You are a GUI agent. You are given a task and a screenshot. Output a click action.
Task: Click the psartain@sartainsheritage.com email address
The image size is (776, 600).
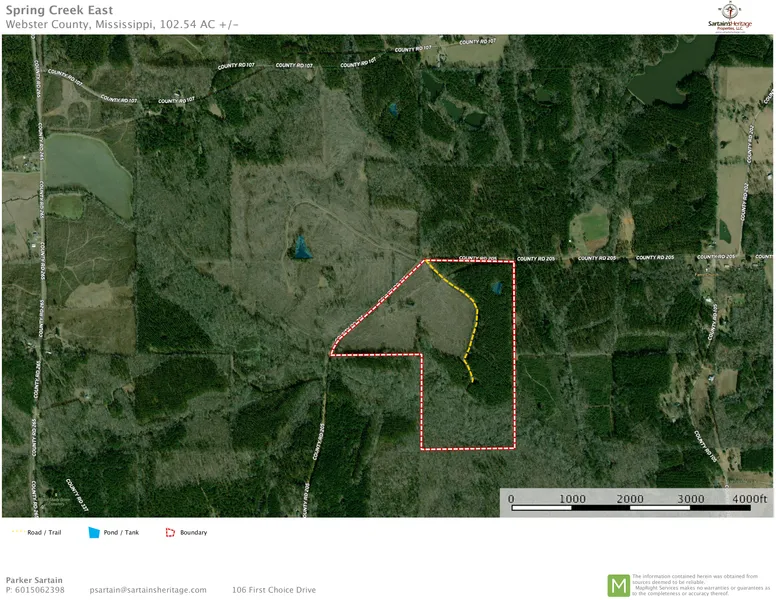coord(148,590)
